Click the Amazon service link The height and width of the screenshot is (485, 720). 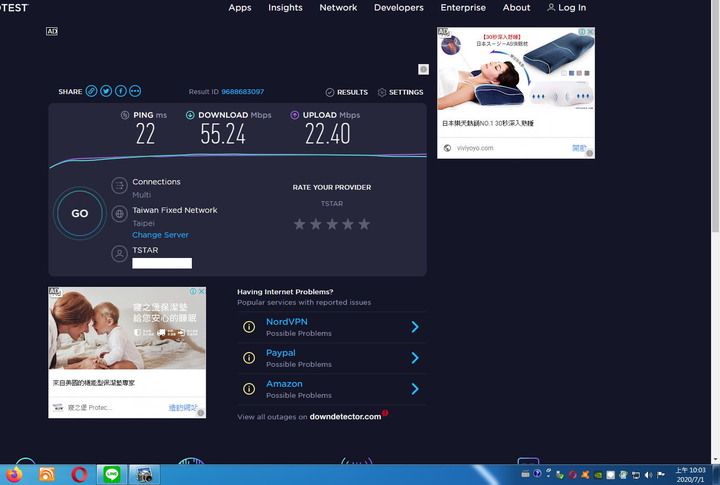[284, 383]
